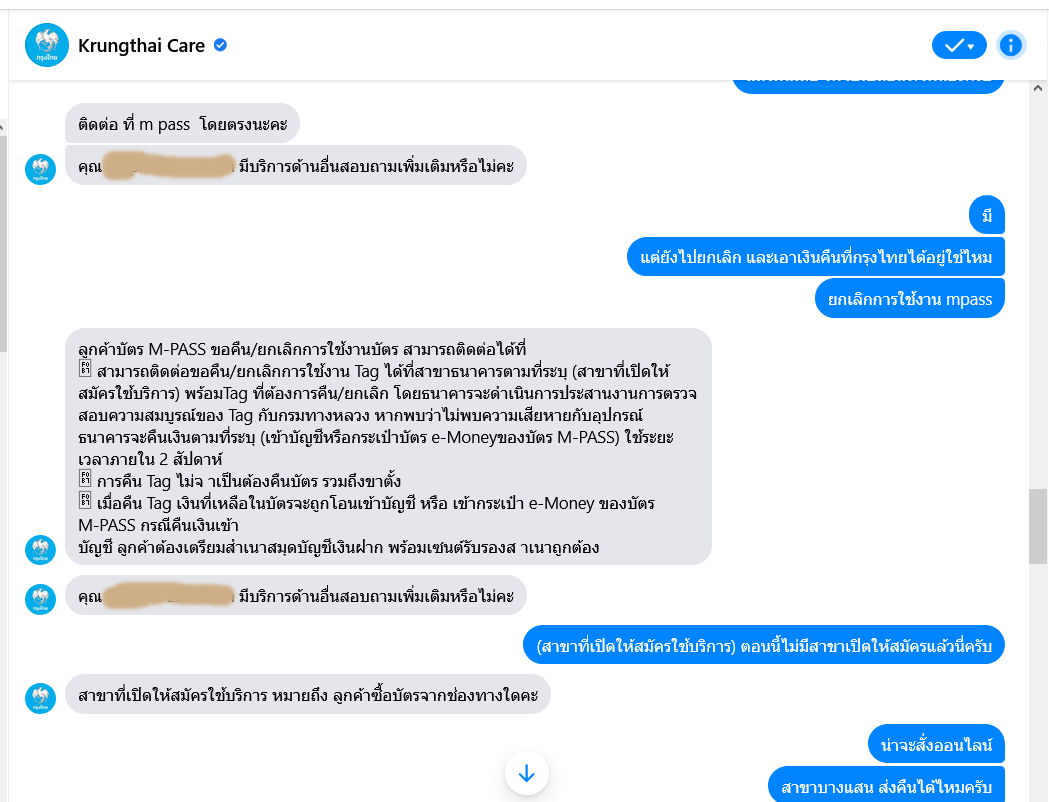This screenshot has width=1049, height=802.
Task: Select the sent 'ยกเลิกการใช้งาน mpass' bubble
Action: (909, 299)
